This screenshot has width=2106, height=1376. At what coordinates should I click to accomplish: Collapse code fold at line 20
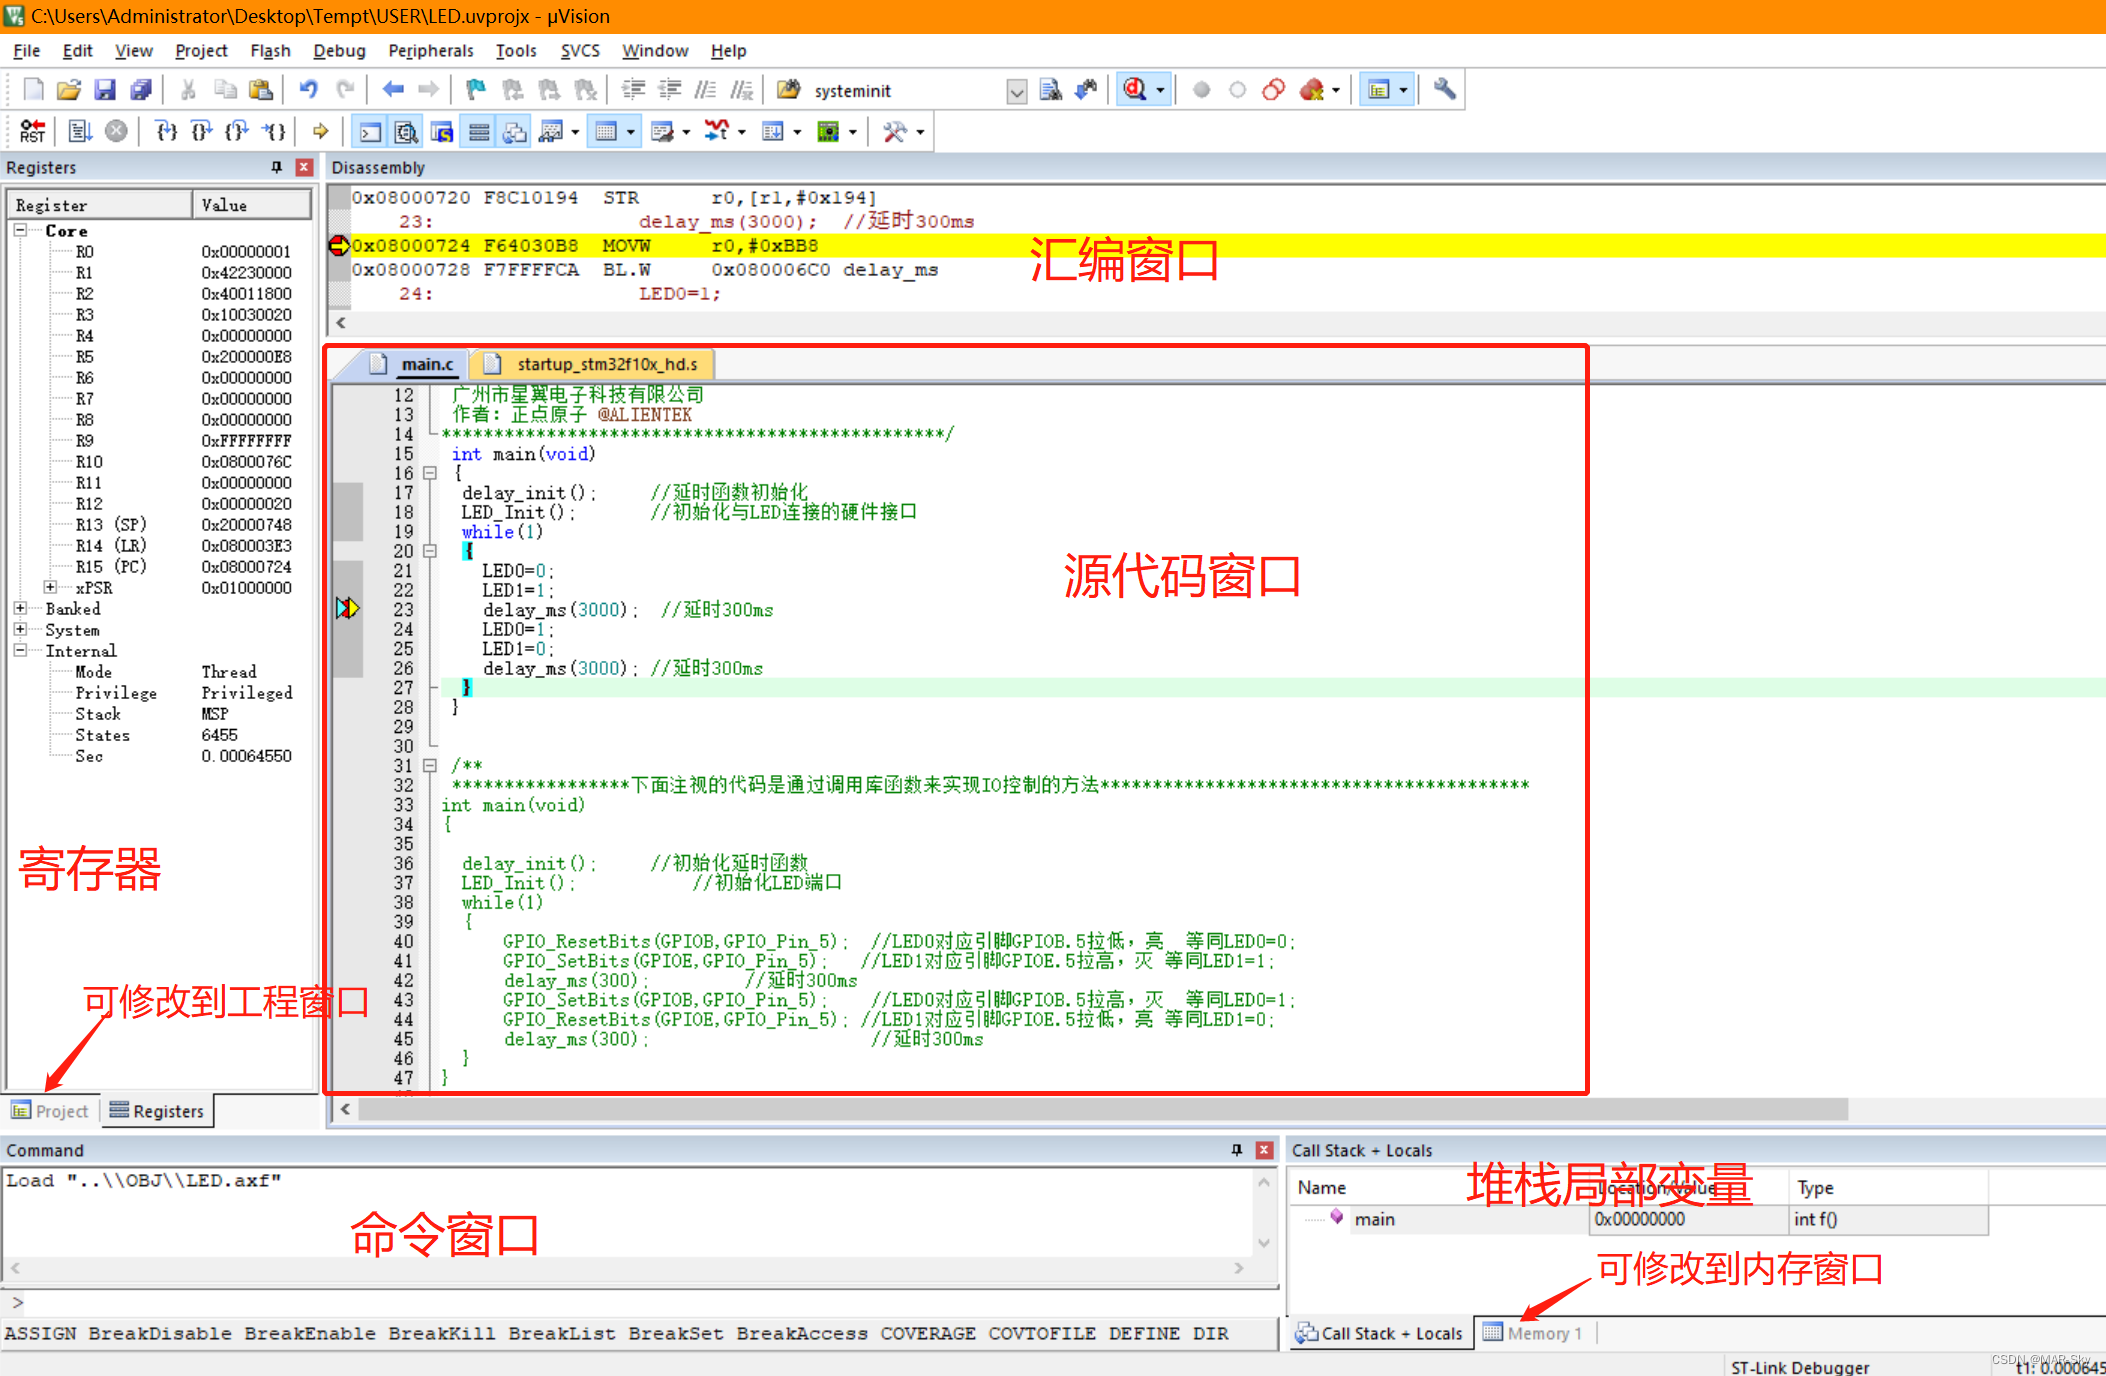(430, 551)
